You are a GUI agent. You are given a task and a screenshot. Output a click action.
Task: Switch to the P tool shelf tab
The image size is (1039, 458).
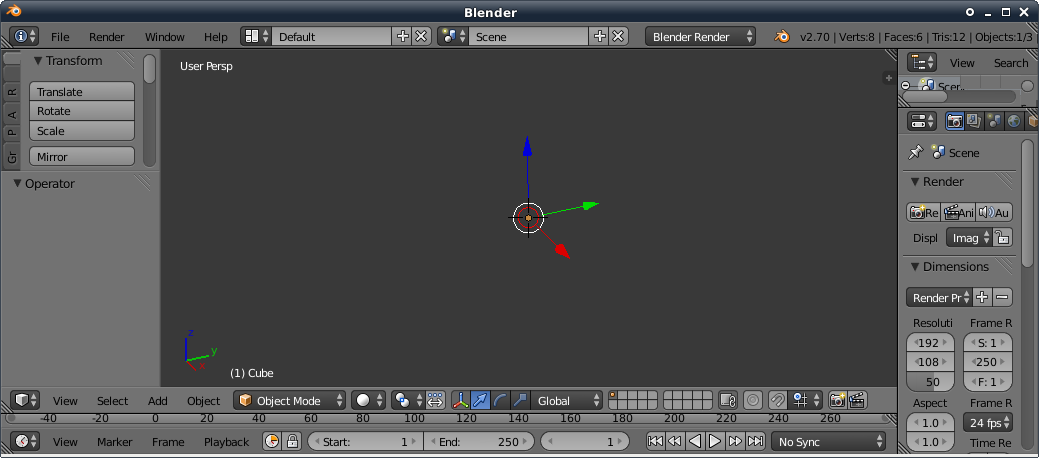pyautogui.click(x=11, y=133)
